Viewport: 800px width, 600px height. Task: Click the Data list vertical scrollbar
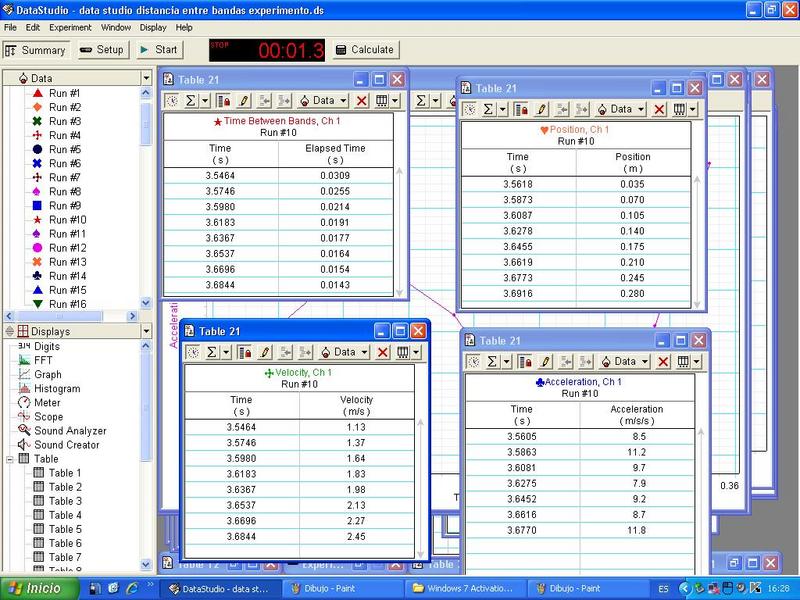click(147, 200)
